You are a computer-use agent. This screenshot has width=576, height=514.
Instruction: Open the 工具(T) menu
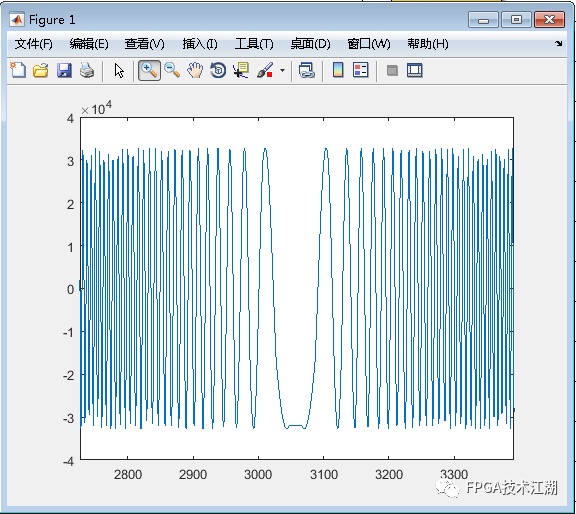click(254, 44)
